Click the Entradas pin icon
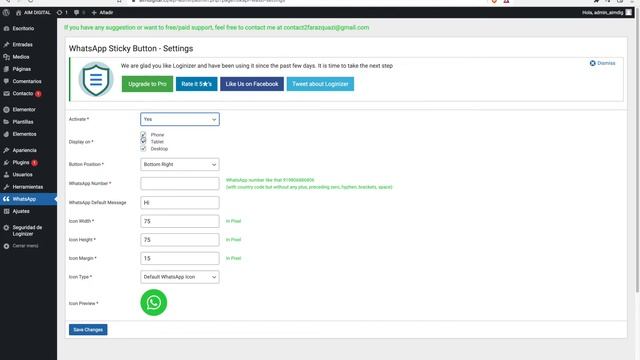The image size is (640, 360). coord(6,44)
